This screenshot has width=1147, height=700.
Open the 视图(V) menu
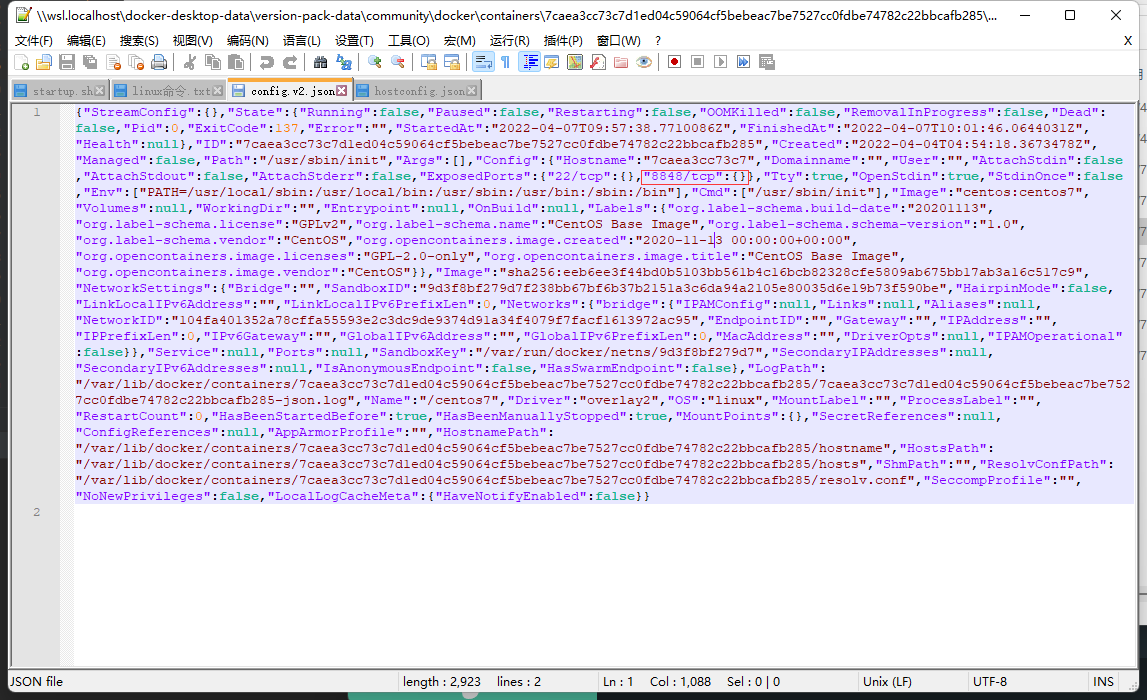click(x=192, y=40)
